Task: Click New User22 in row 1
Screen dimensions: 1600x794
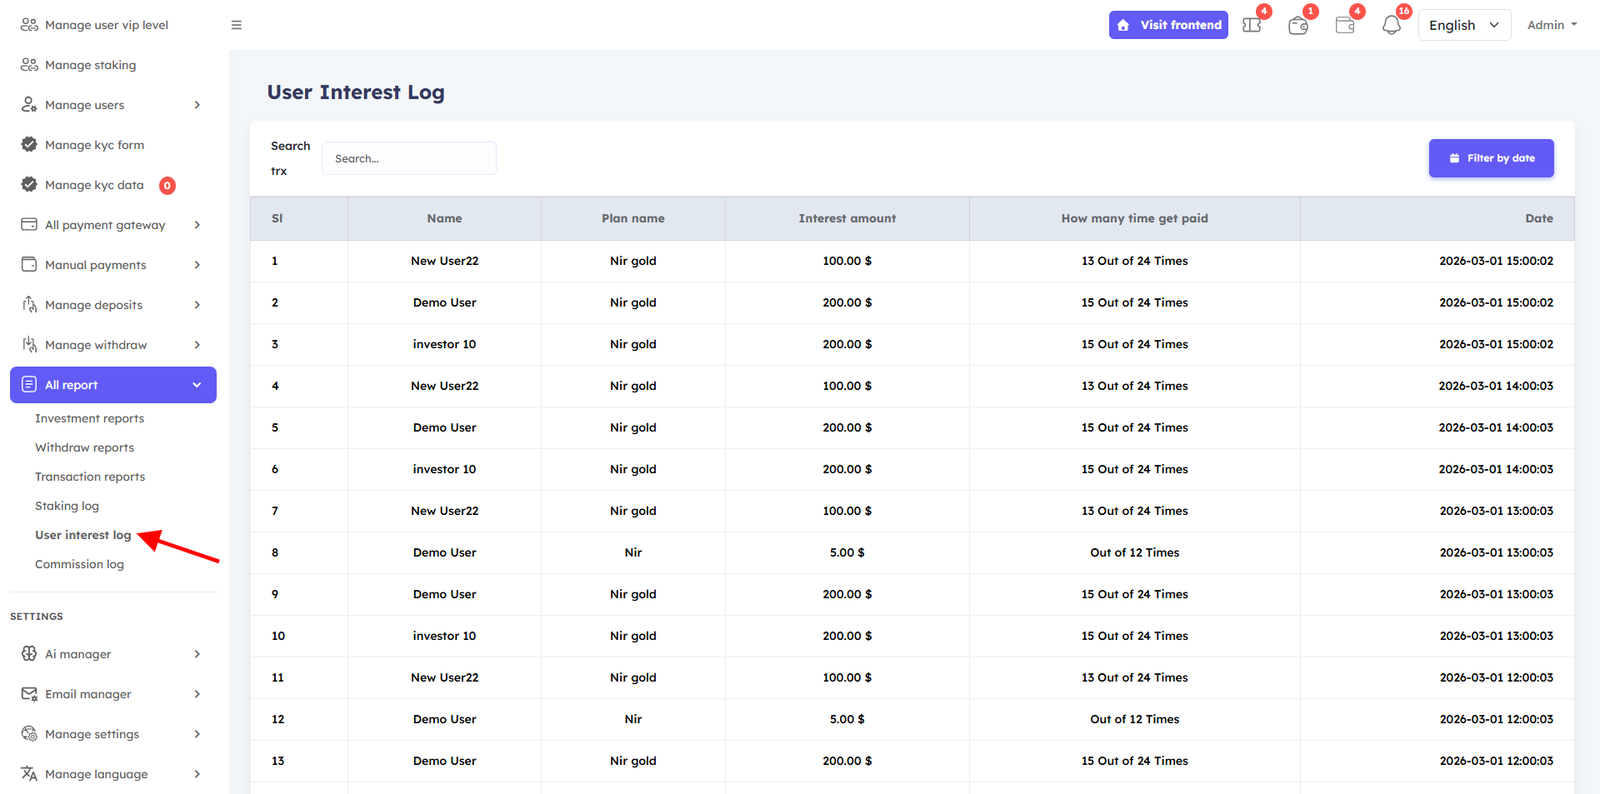Action: (x=444, y=261)
